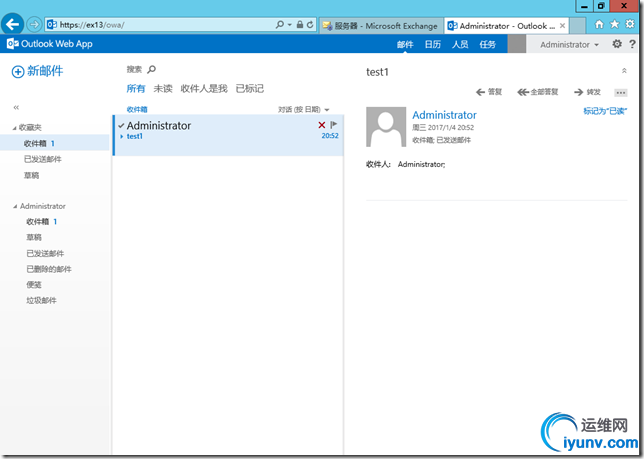
Task: Open Sent Items (已发送邮件) under Favorites
Action: pyautogui.click(x=43, y=159)
